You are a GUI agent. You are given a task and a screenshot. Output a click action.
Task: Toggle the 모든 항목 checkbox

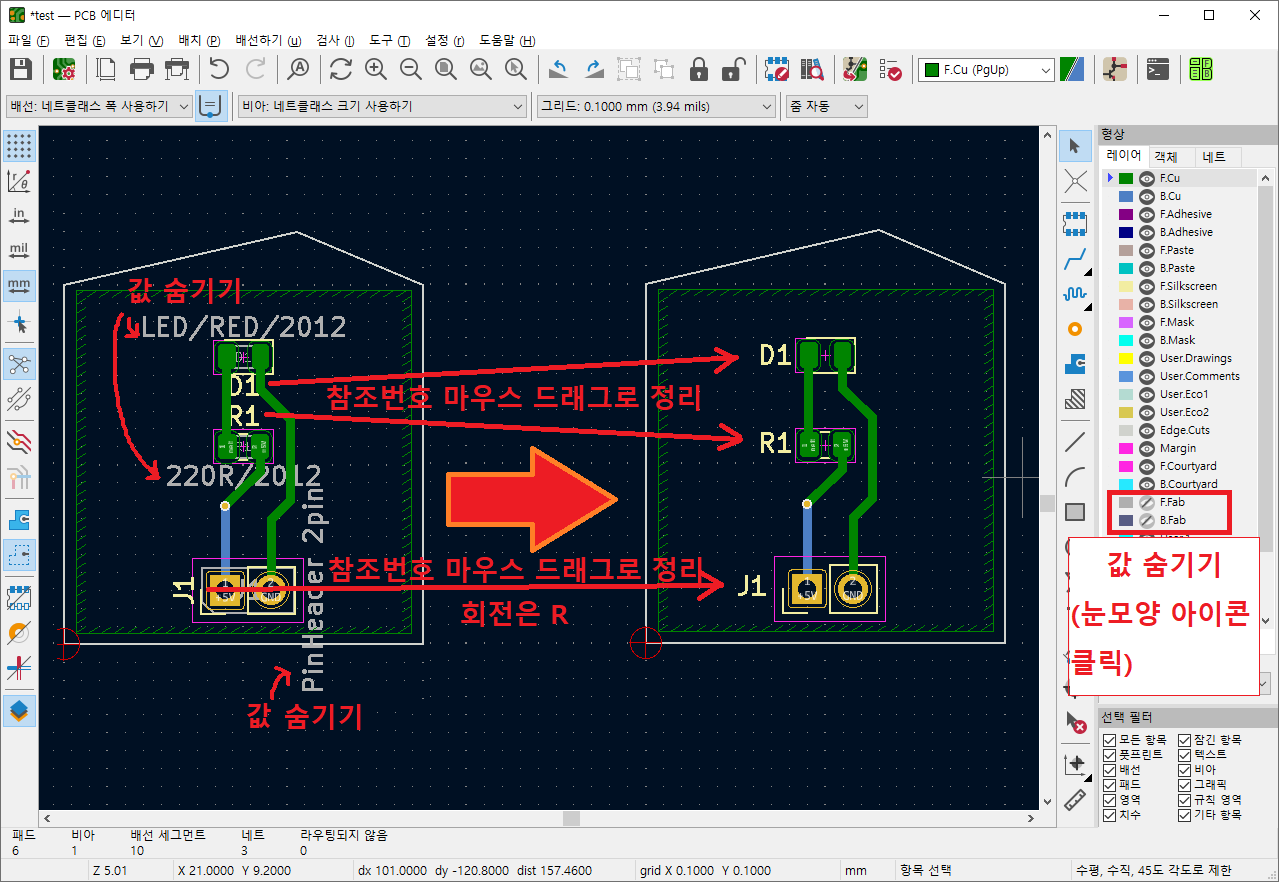(x=1109, y=740)
